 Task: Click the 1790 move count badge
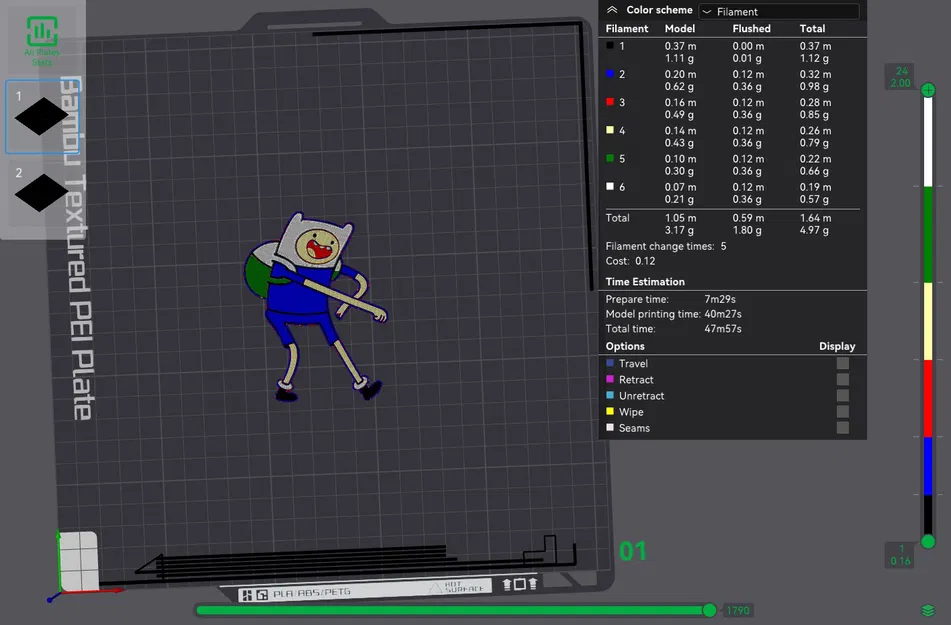(736, 610)
